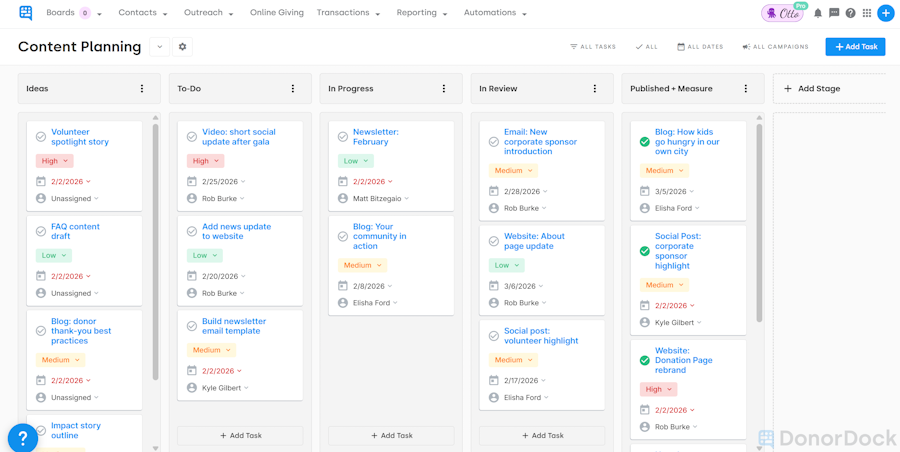Open the Contacts menu

tap(143, 13)
